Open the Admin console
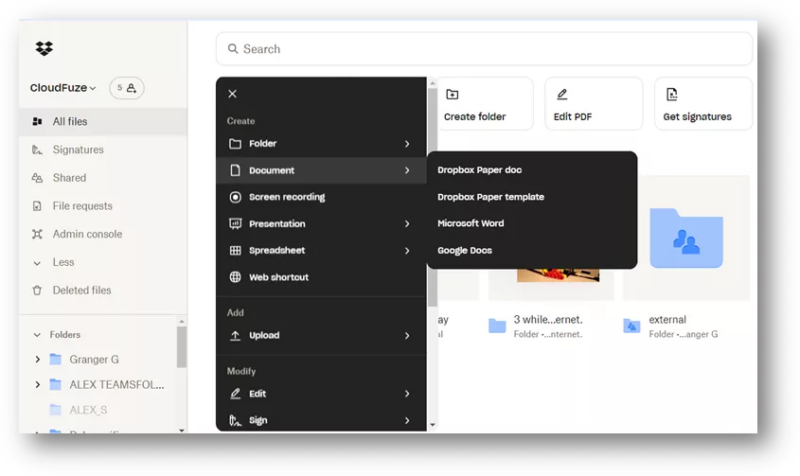 [103, 234]
